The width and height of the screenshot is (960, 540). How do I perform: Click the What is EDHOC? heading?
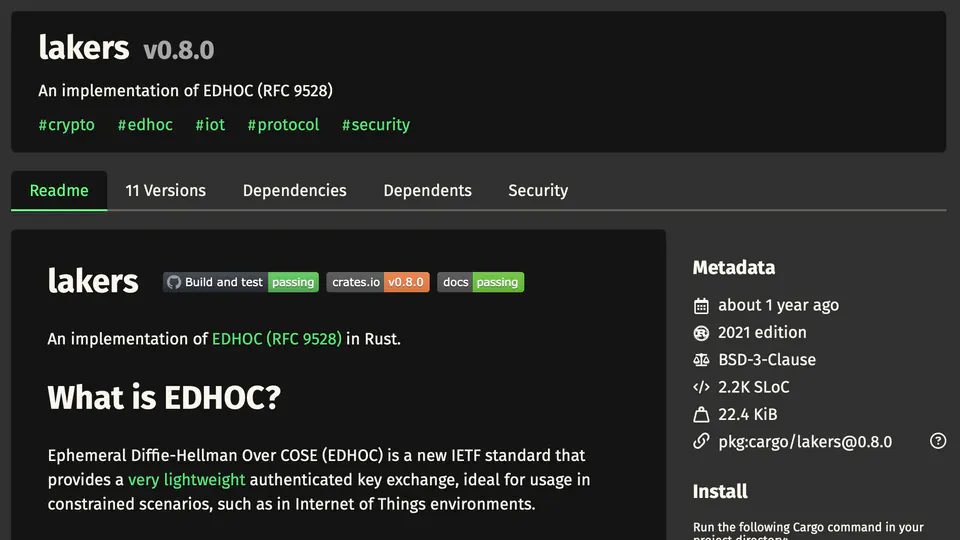164,397
